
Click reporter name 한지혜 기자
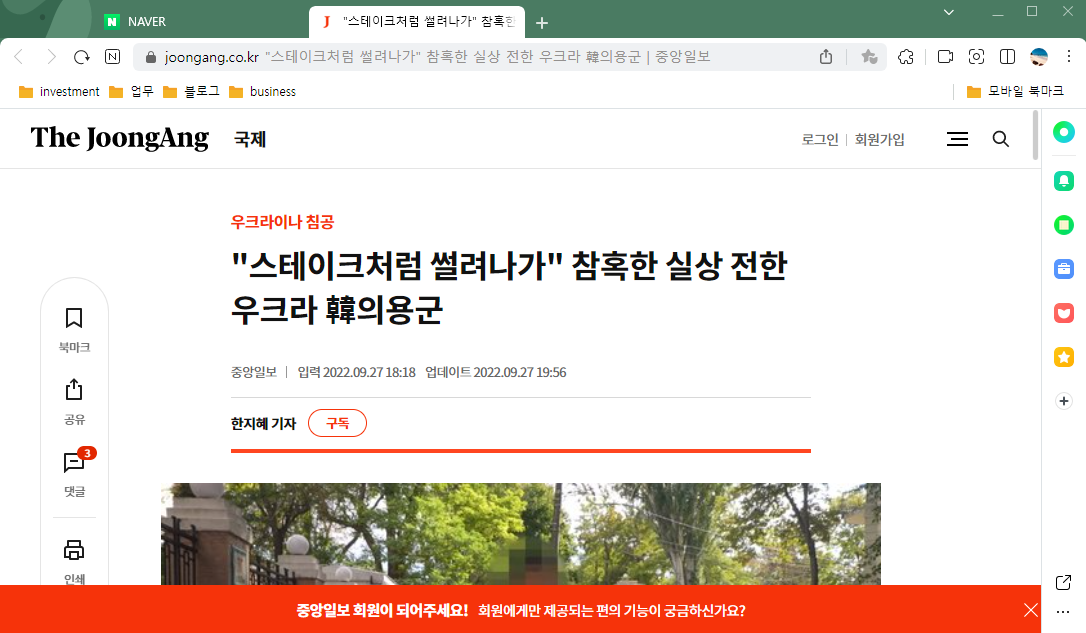(x=263, y=423)
